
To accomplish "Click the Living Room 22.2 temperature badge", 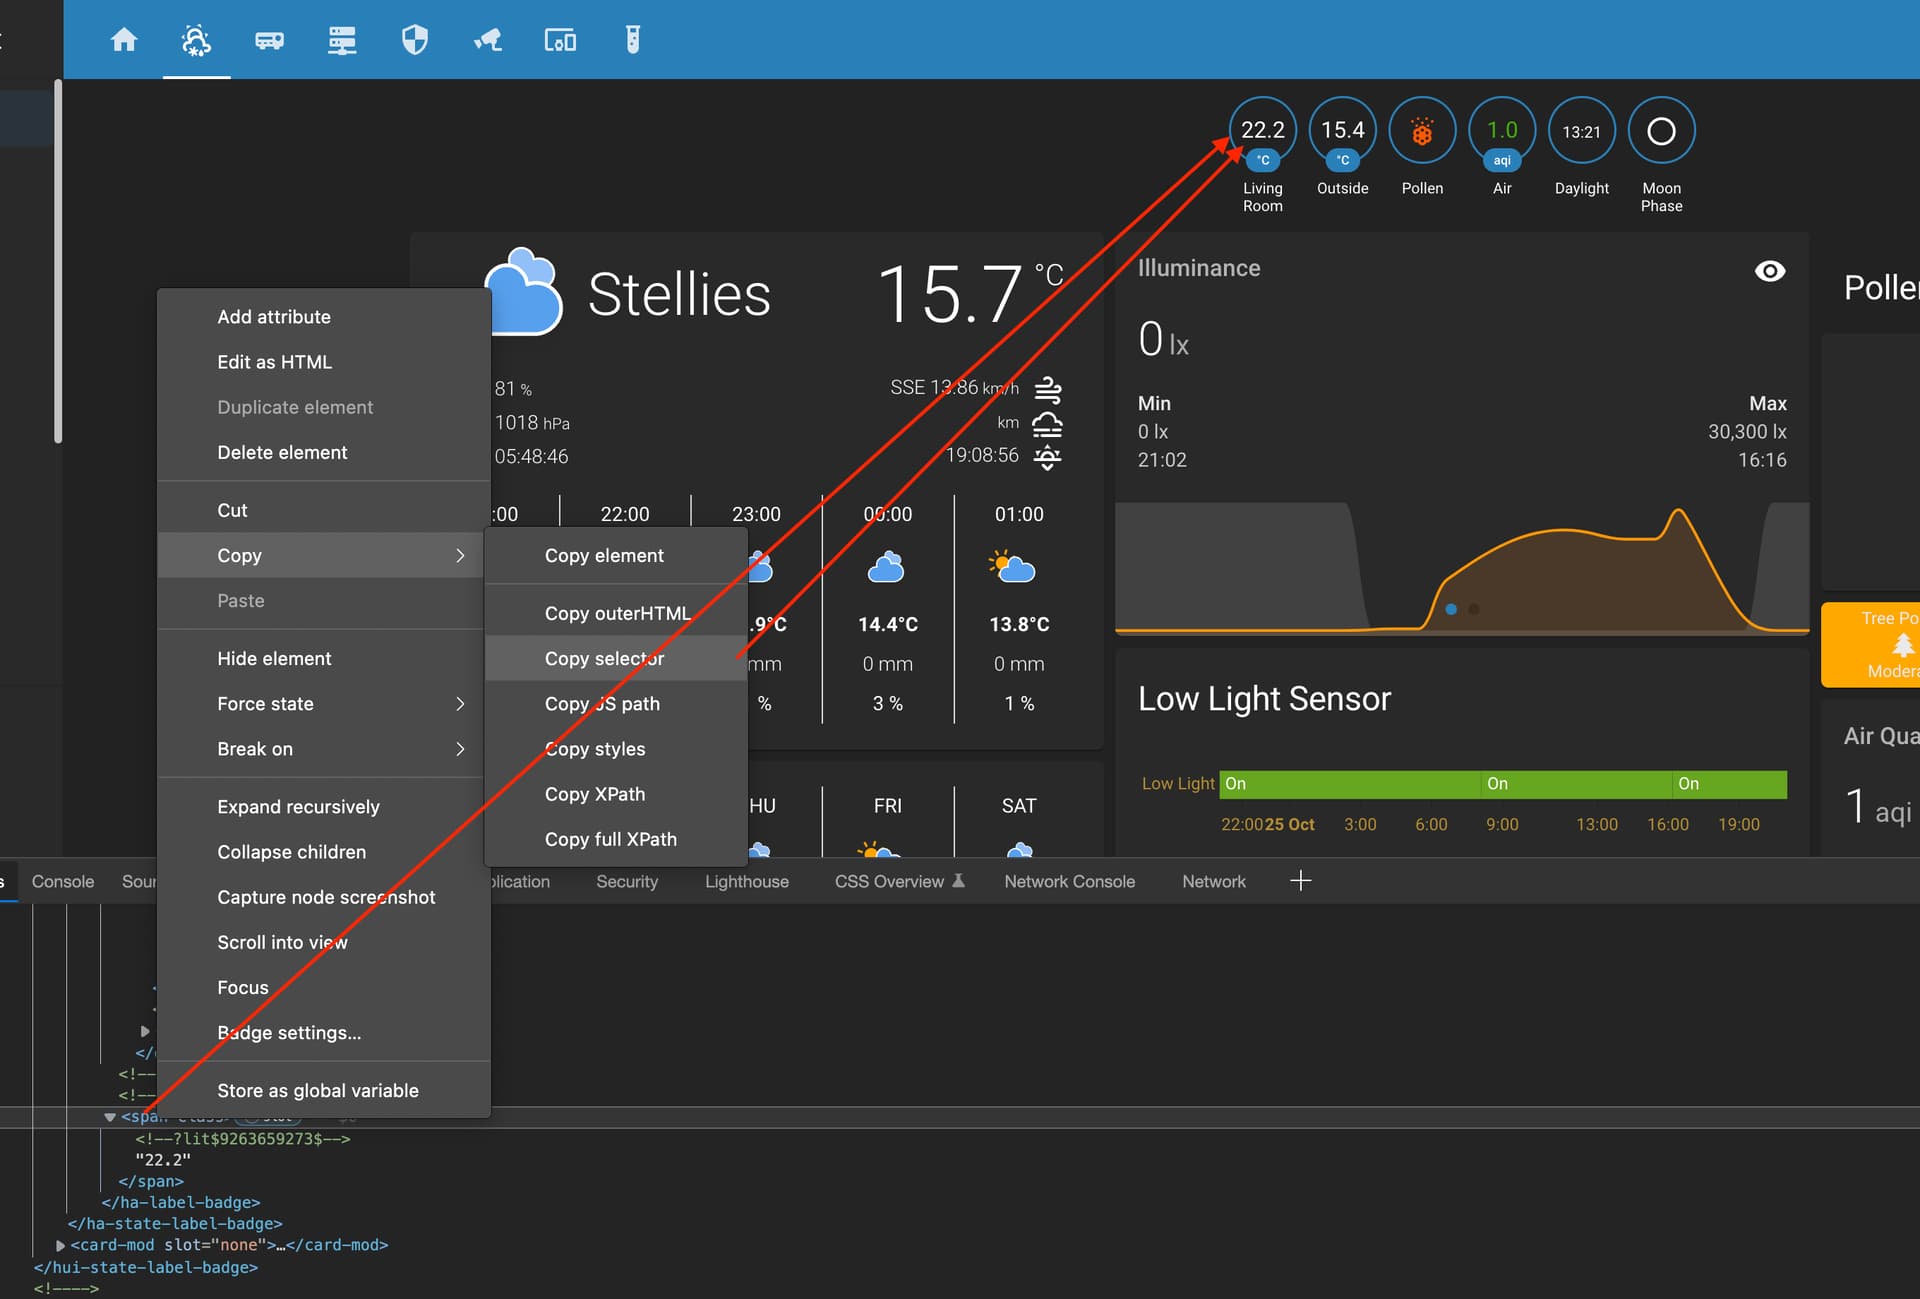I will tap(1262, 131).
